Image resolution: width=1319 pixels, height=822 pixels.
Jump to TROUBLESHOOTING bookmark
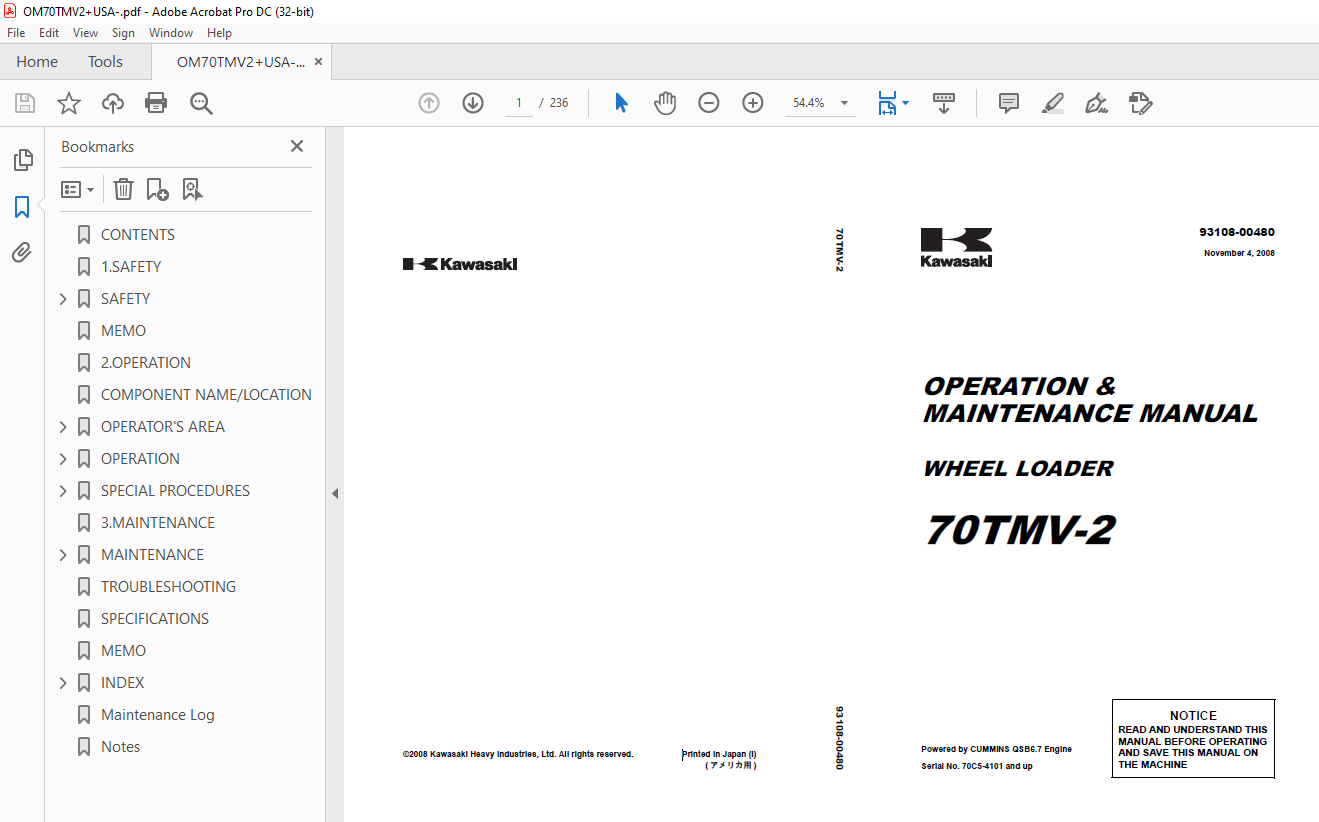pos(168,587)
